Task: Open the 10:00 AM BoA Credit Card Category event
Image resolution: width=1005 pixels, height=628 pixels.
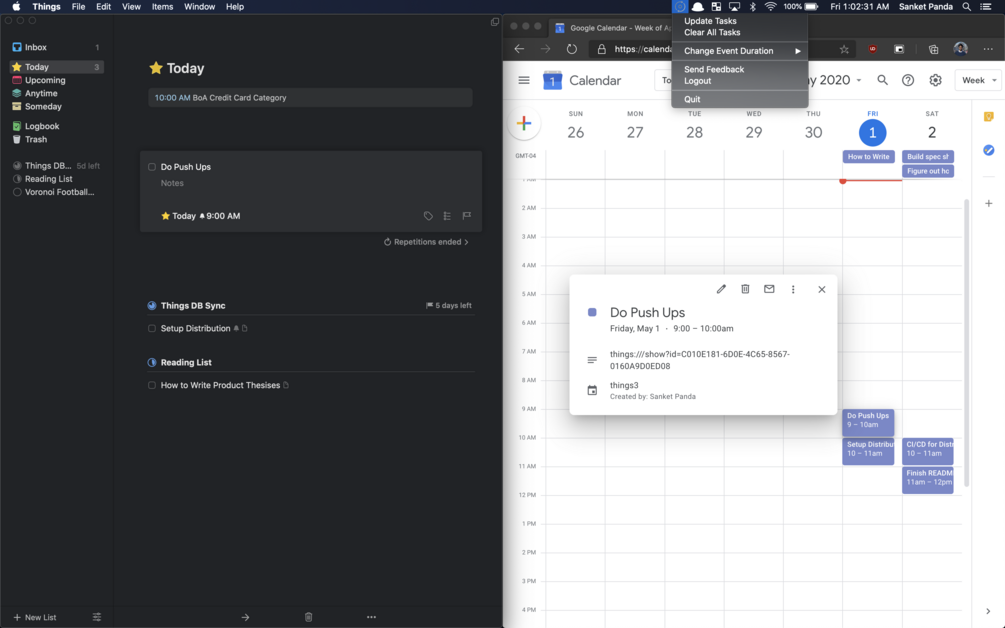Action: pyautogui.click(x=310, y=98)
